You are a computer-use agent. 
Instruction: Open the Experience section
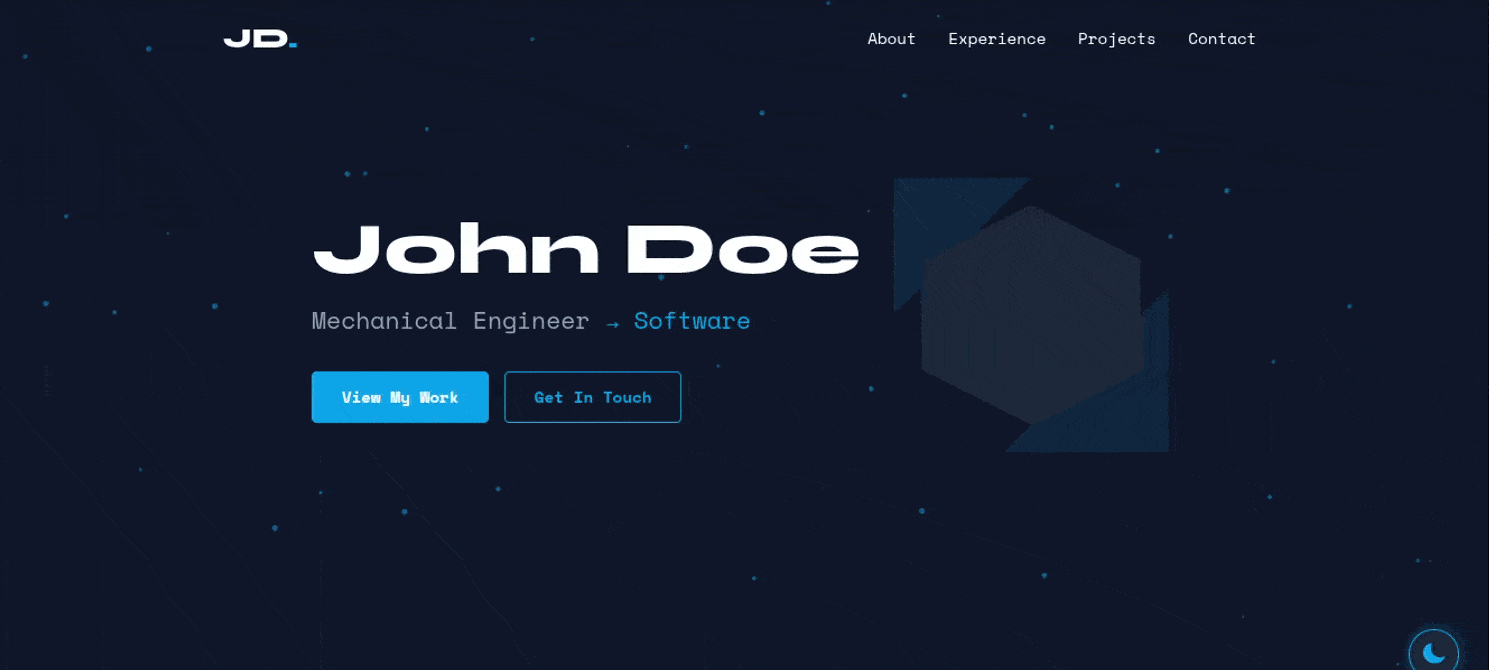(996, 39)
